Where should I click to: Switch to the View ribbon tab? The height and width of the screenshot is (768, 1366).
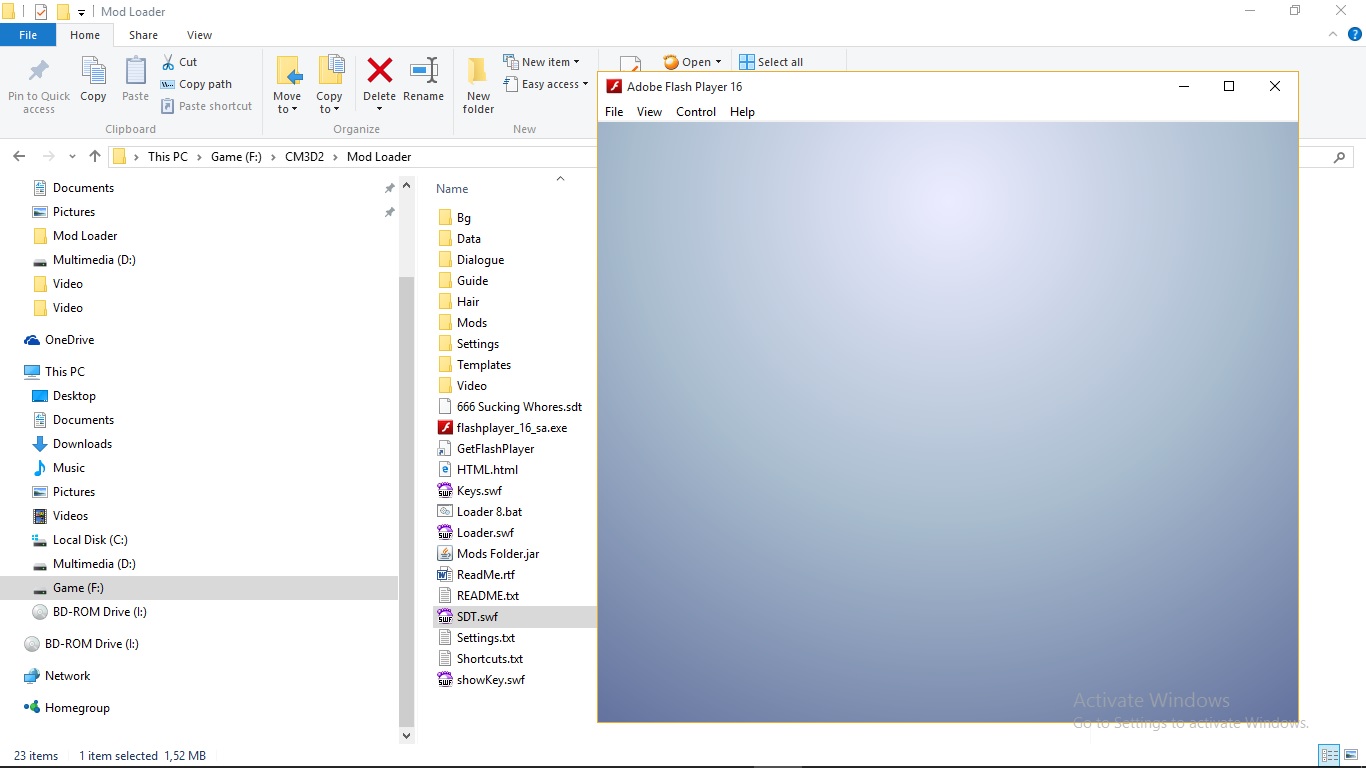[x=199, y=35]
